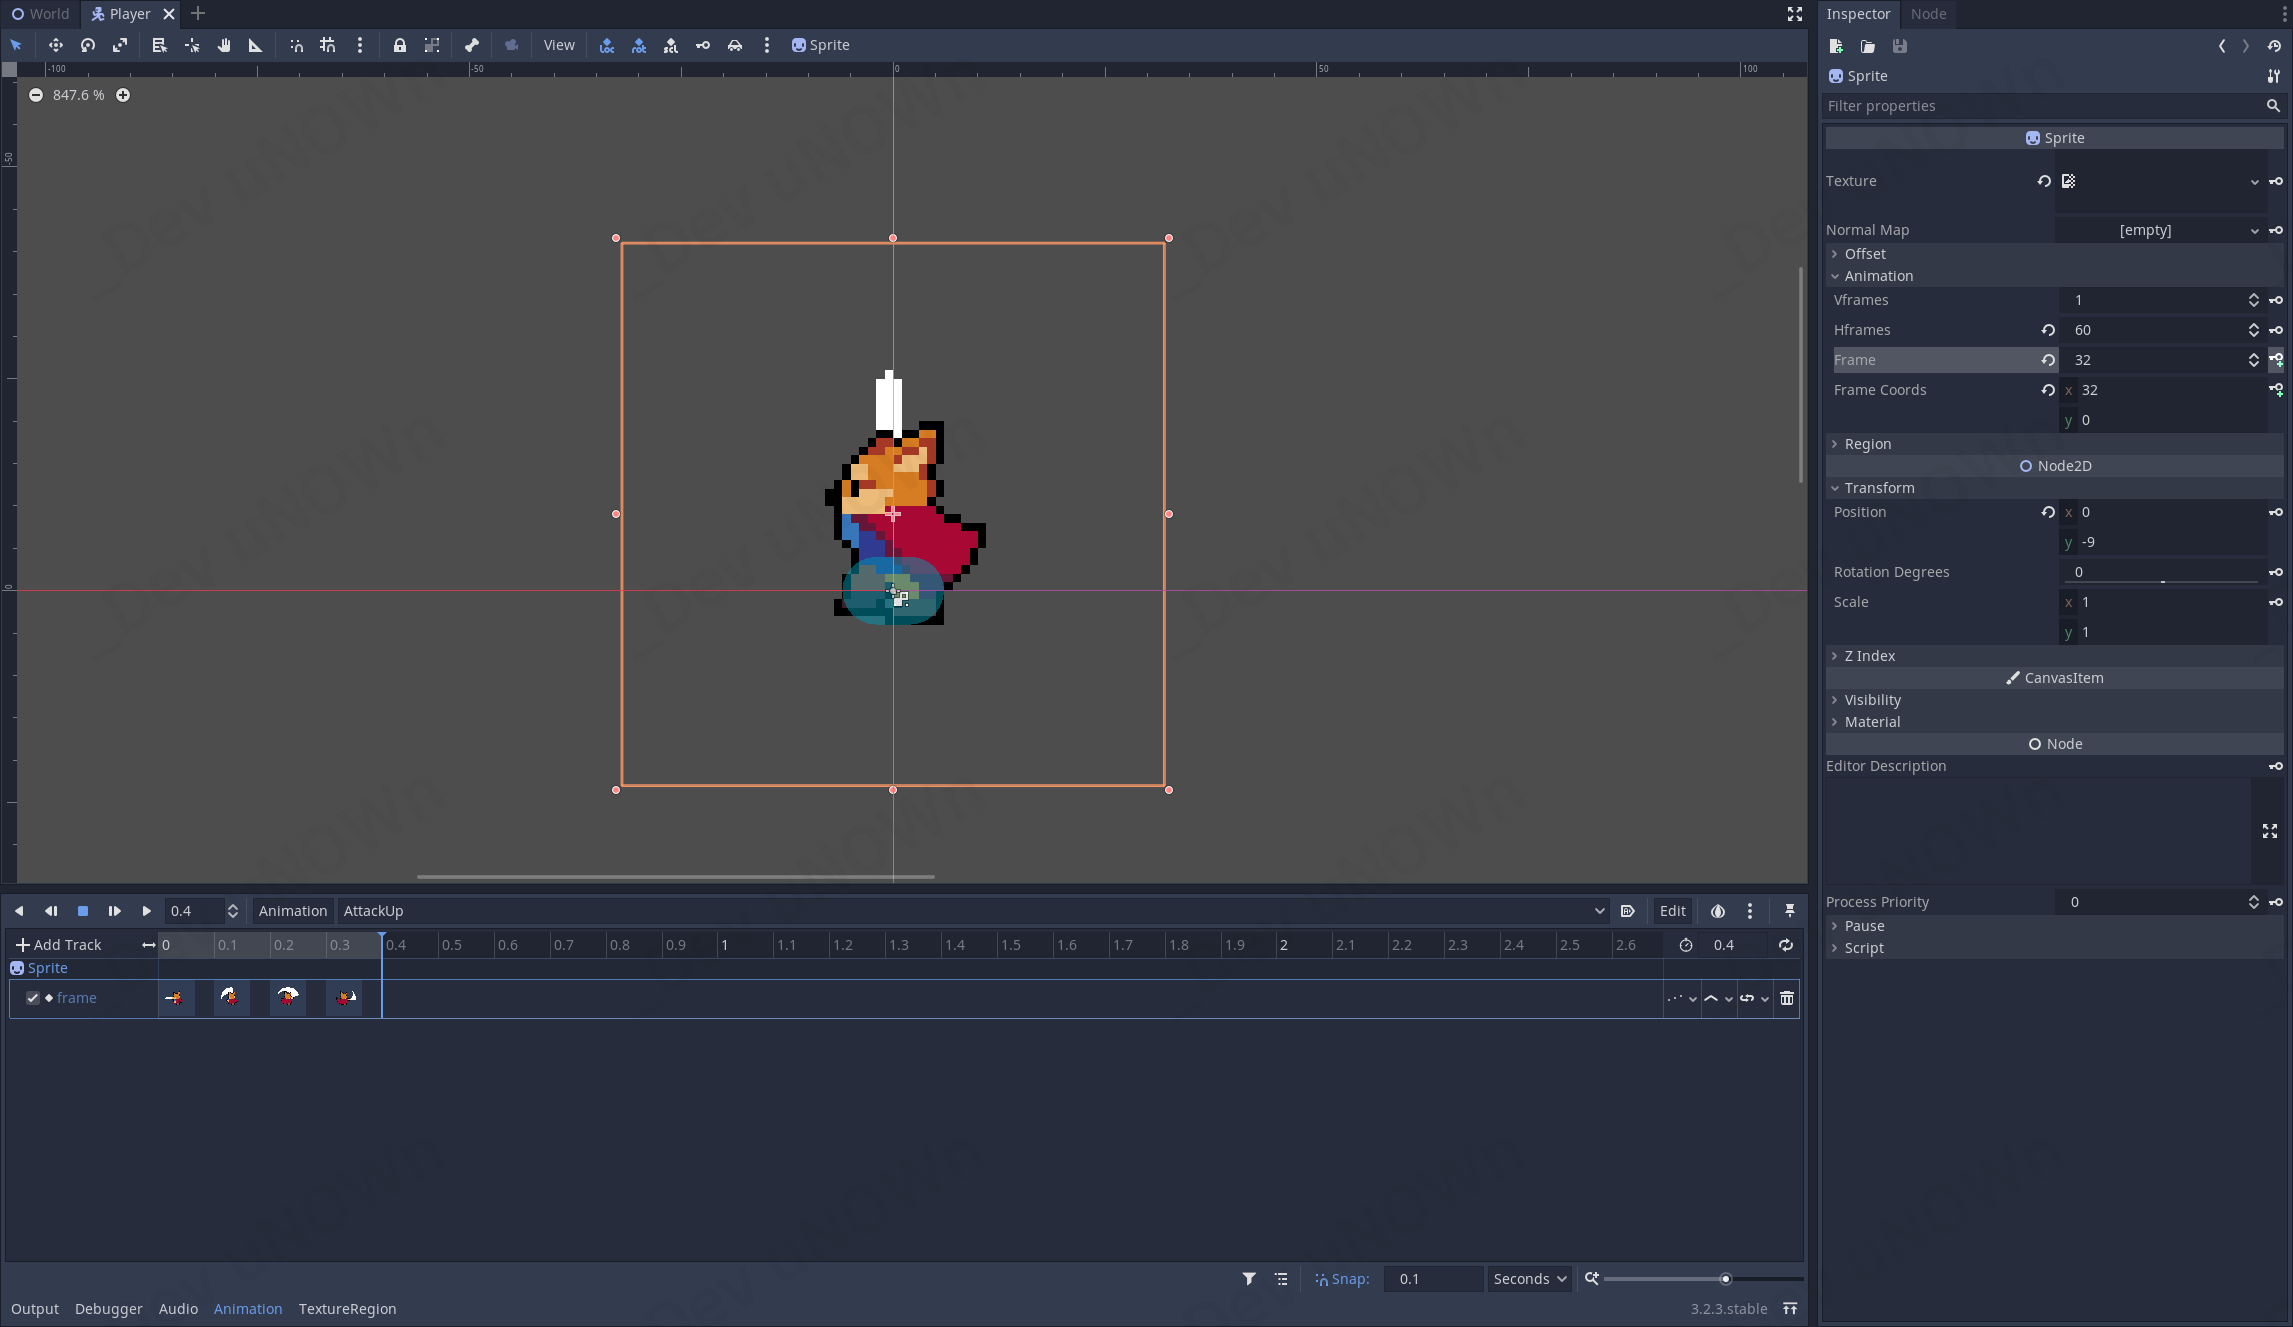Click the trash icon to remove frame track

1787,998
